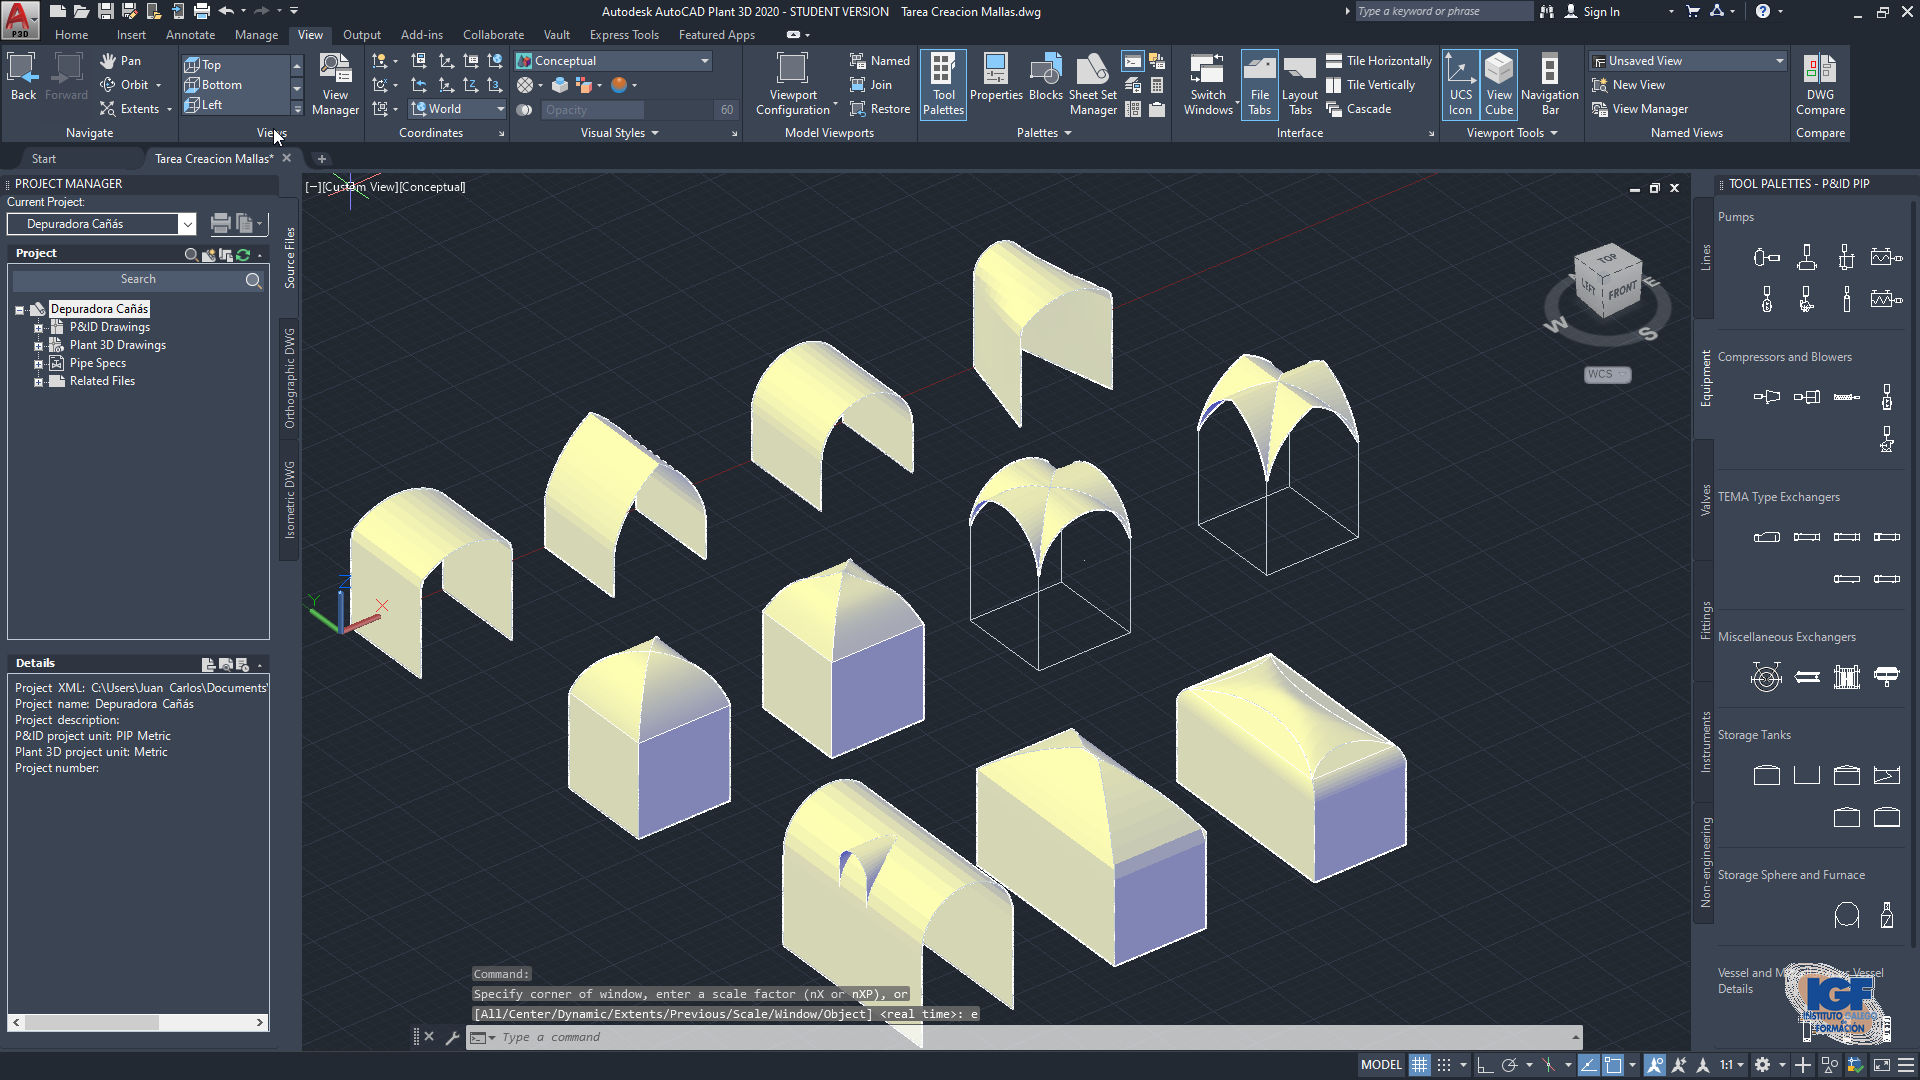
Task: Open DWG Compare
Action: pyautogui.click(x=1820, y=85)
